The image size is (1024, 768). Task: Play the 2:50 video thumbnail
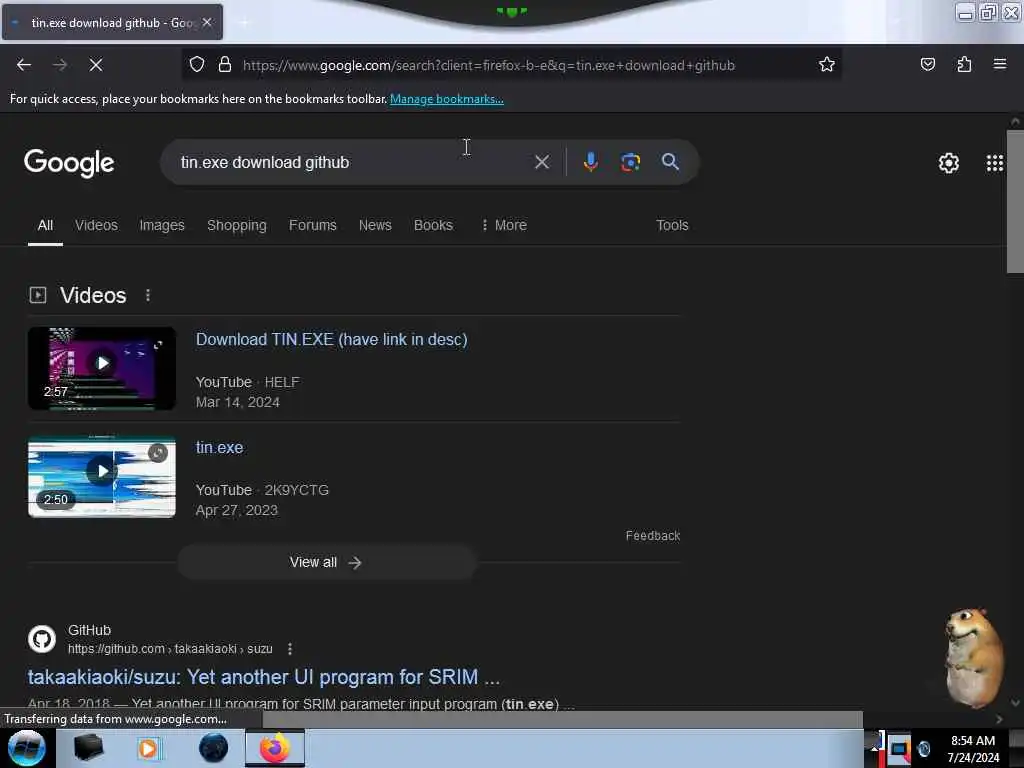click(102, 476)
